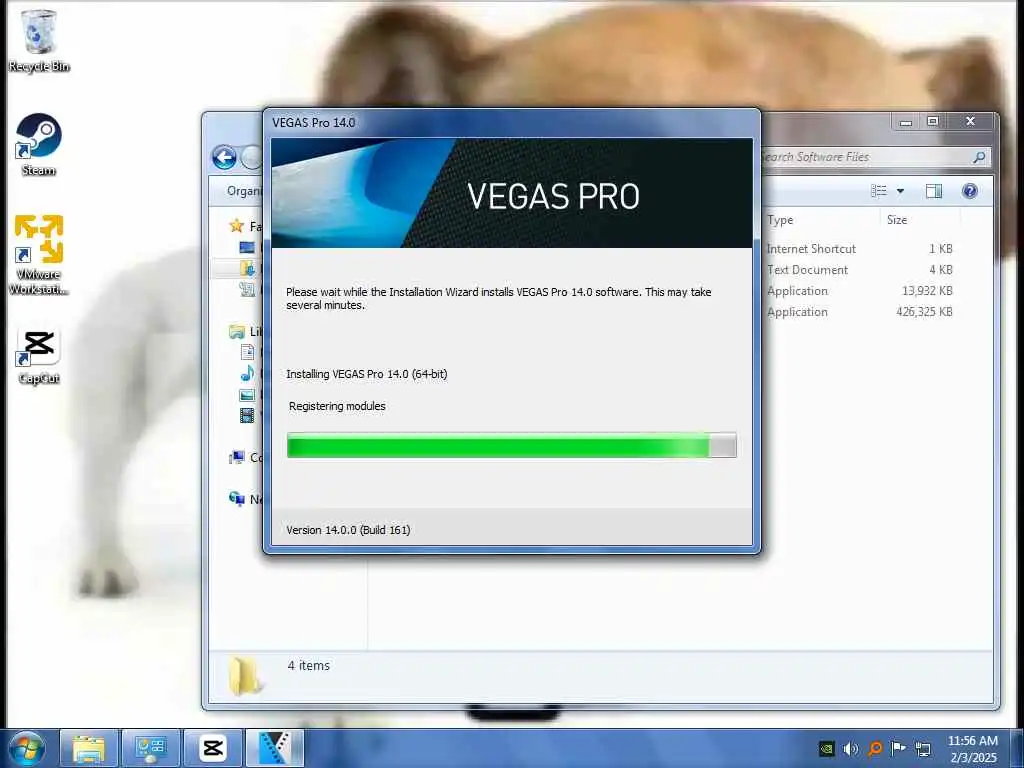Click the Windows Start orb
Image resolution: width=1024 pixels, height=768 pixels.
click(x=26, y=748)
